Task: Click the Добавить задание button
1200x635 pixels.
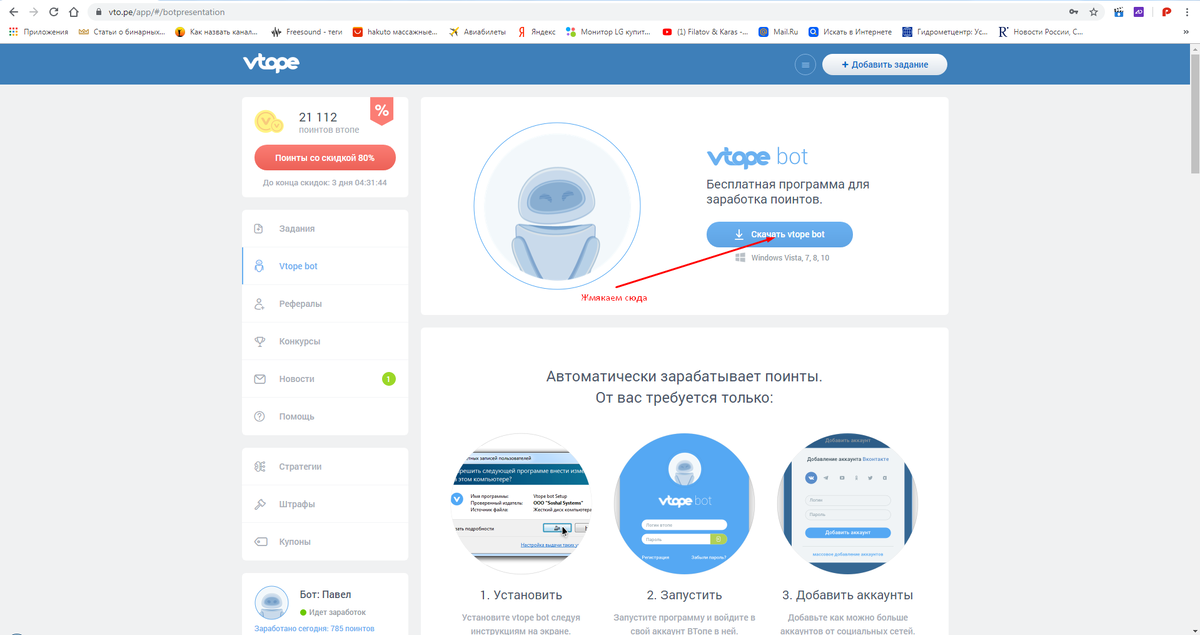Action: click(x=884, y=65)
